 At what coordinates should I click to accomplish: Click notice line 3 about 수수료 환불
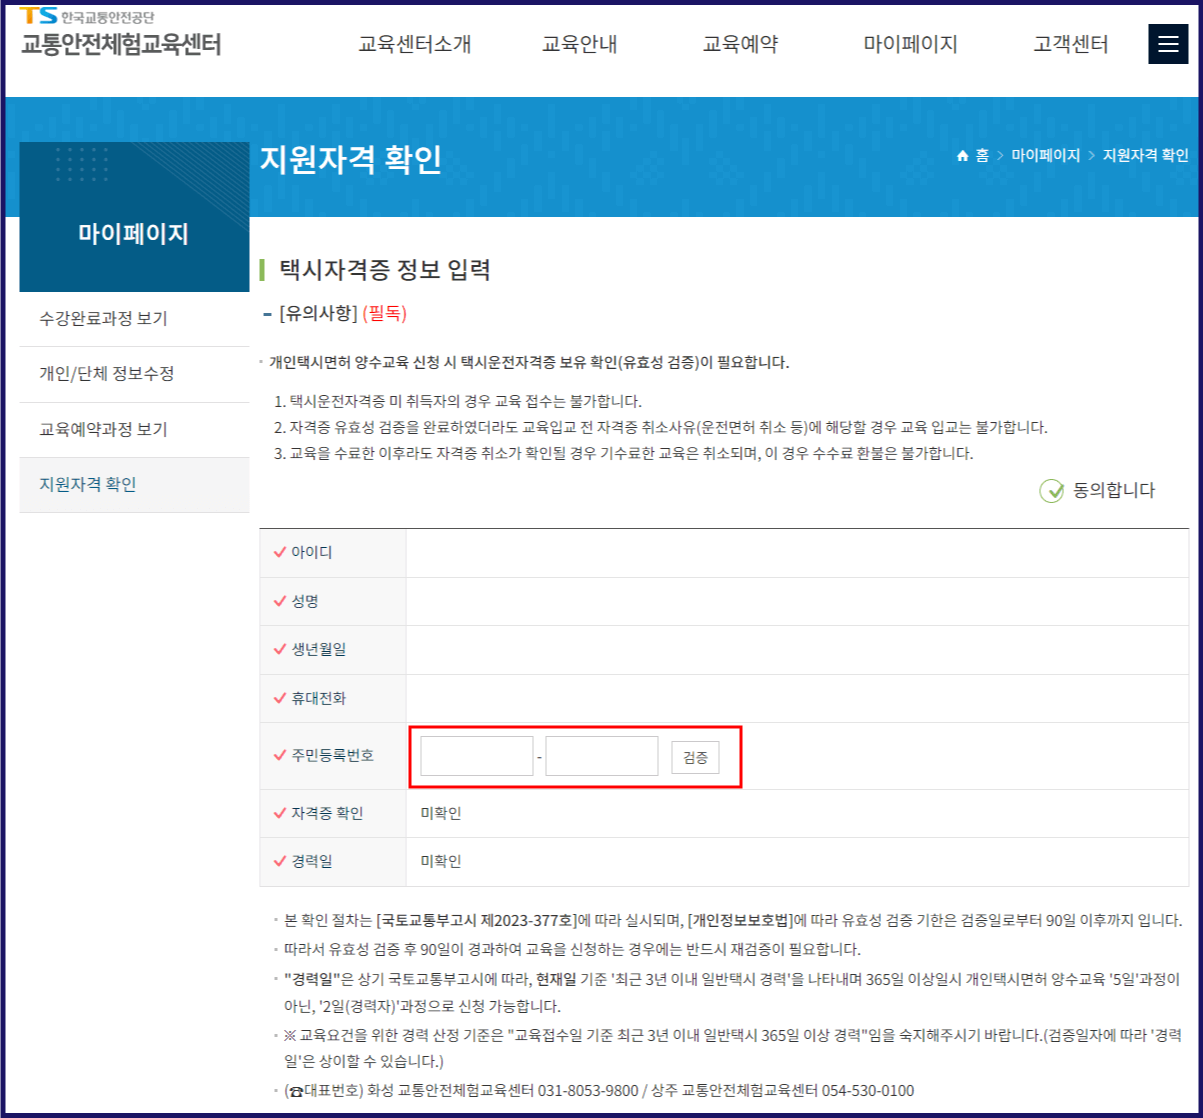(623, 453)
